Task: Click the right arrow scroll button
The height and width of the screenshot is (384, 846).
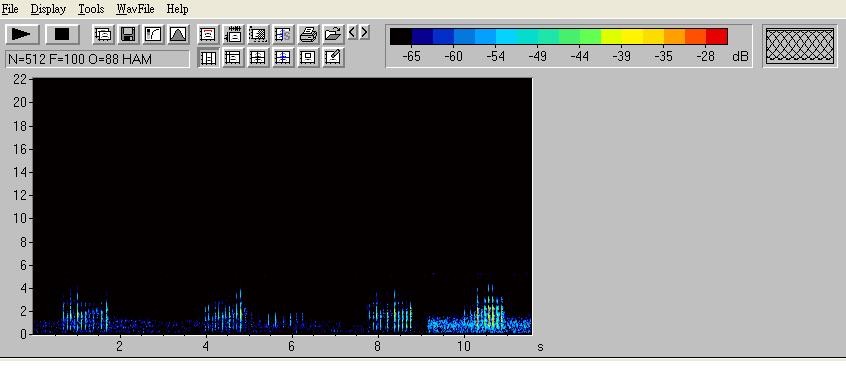Action: pyautogui.click(x=365, y=32)
